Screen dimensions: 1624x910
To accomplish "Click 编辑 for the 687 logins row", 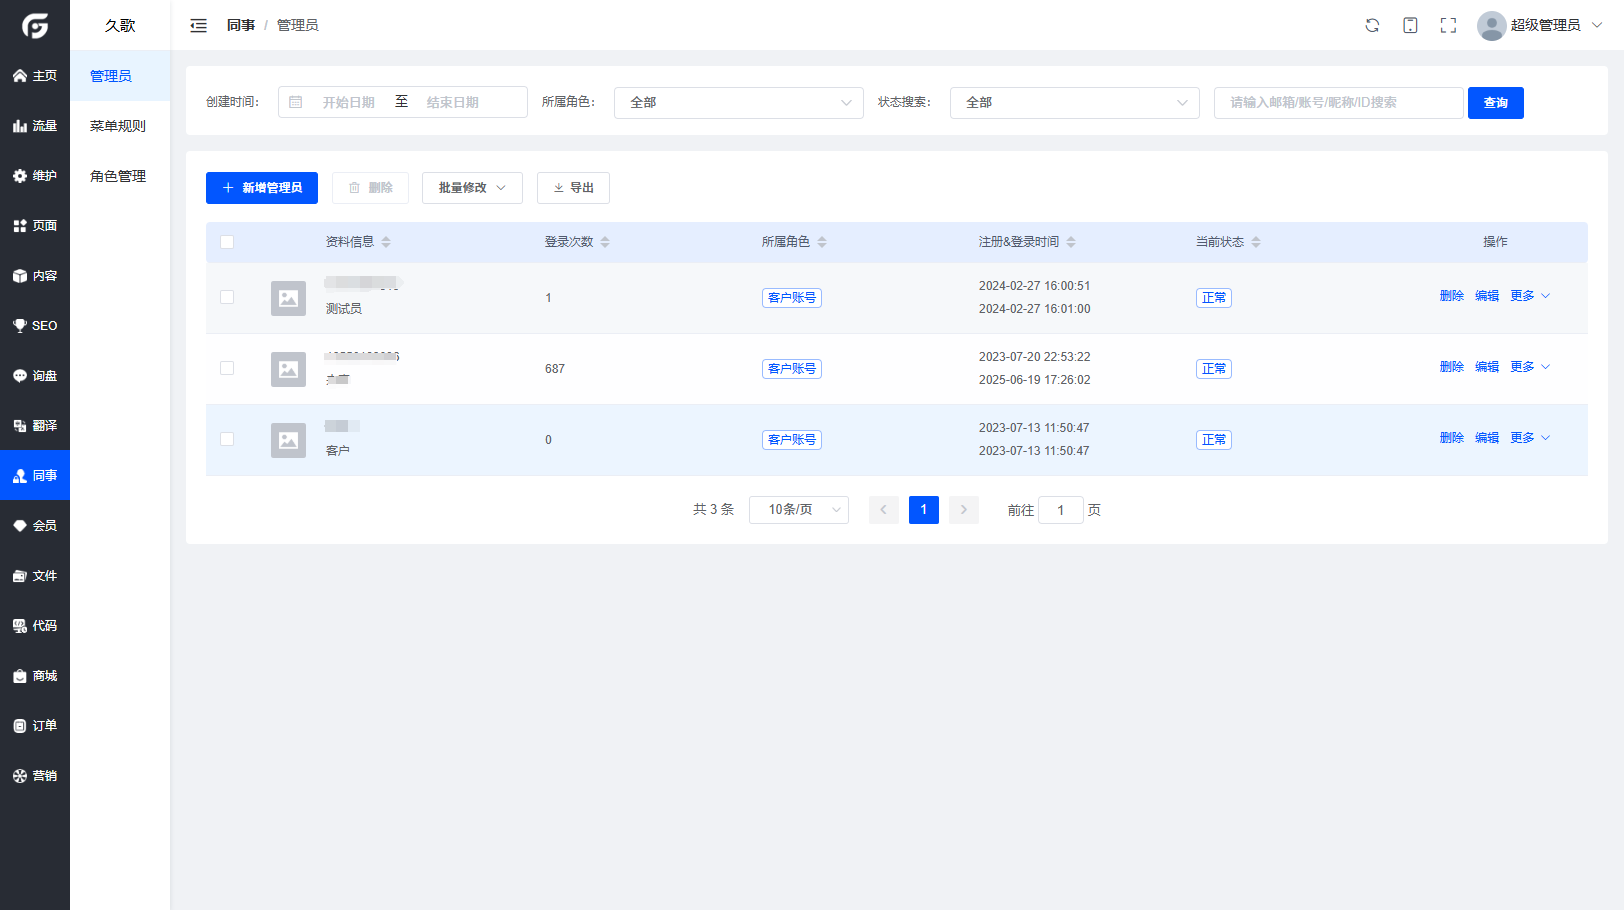I will coord(1487,367).
